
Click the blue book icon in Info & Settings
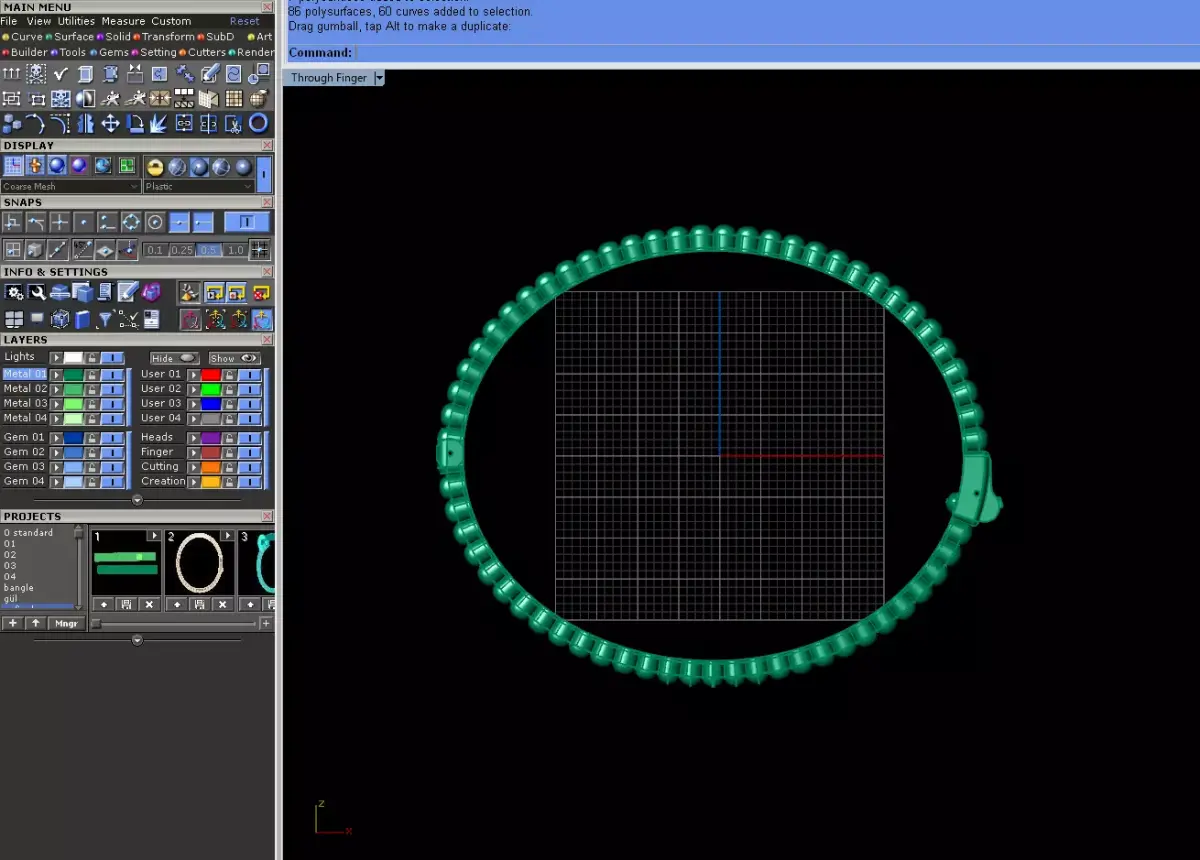click(82, 318)
